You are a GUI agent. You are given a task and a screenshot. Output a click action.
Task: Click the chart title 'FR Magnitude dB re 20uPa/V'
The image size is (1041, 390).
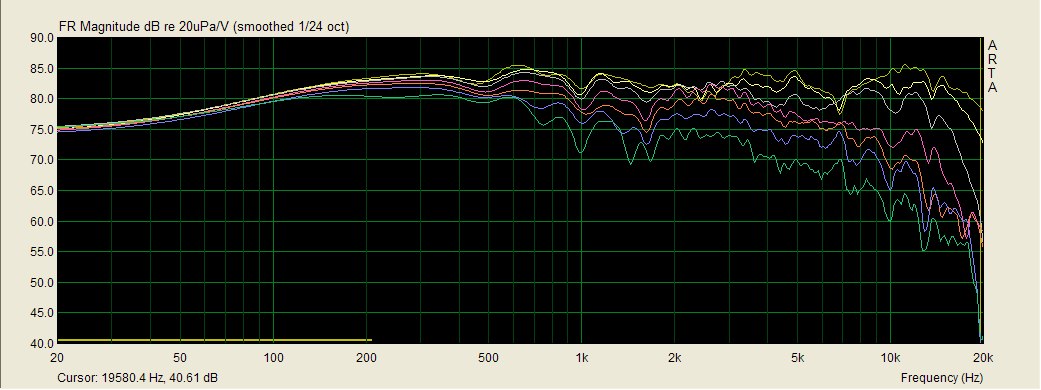145,27
